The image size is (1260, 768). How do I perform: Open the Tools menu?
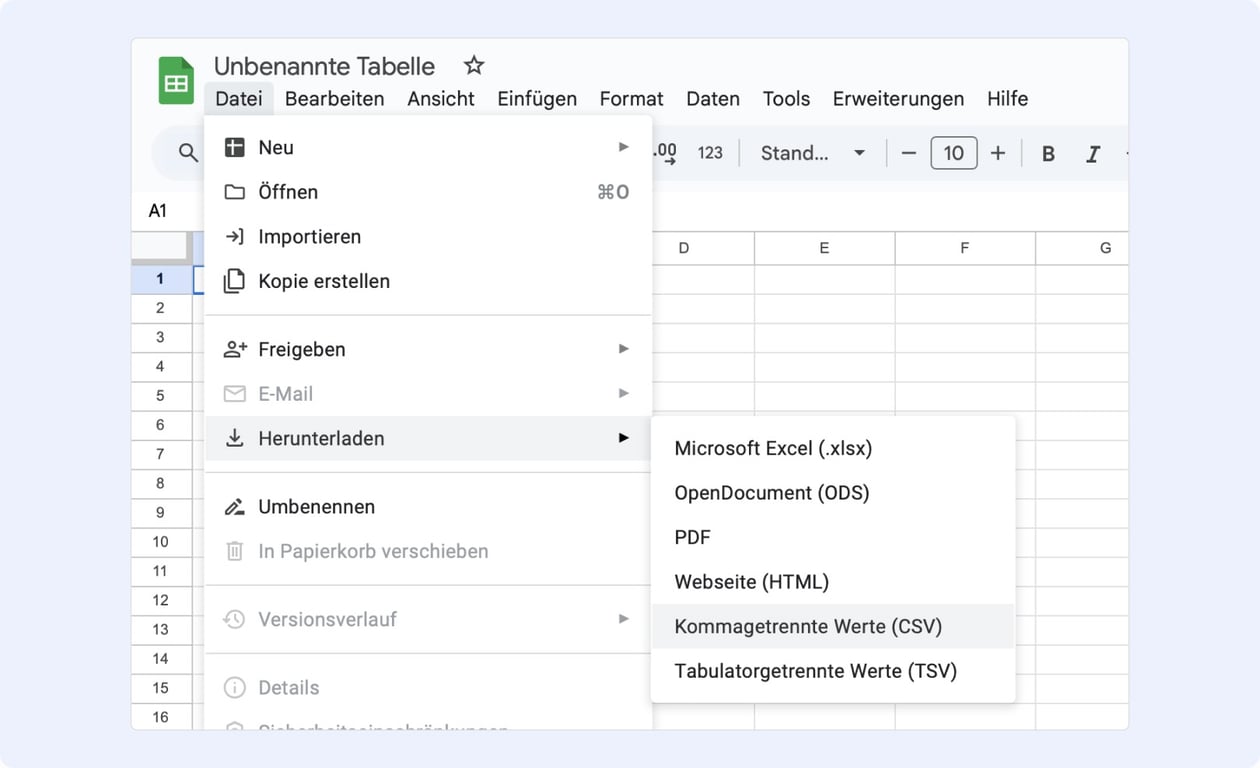[786, 99]
